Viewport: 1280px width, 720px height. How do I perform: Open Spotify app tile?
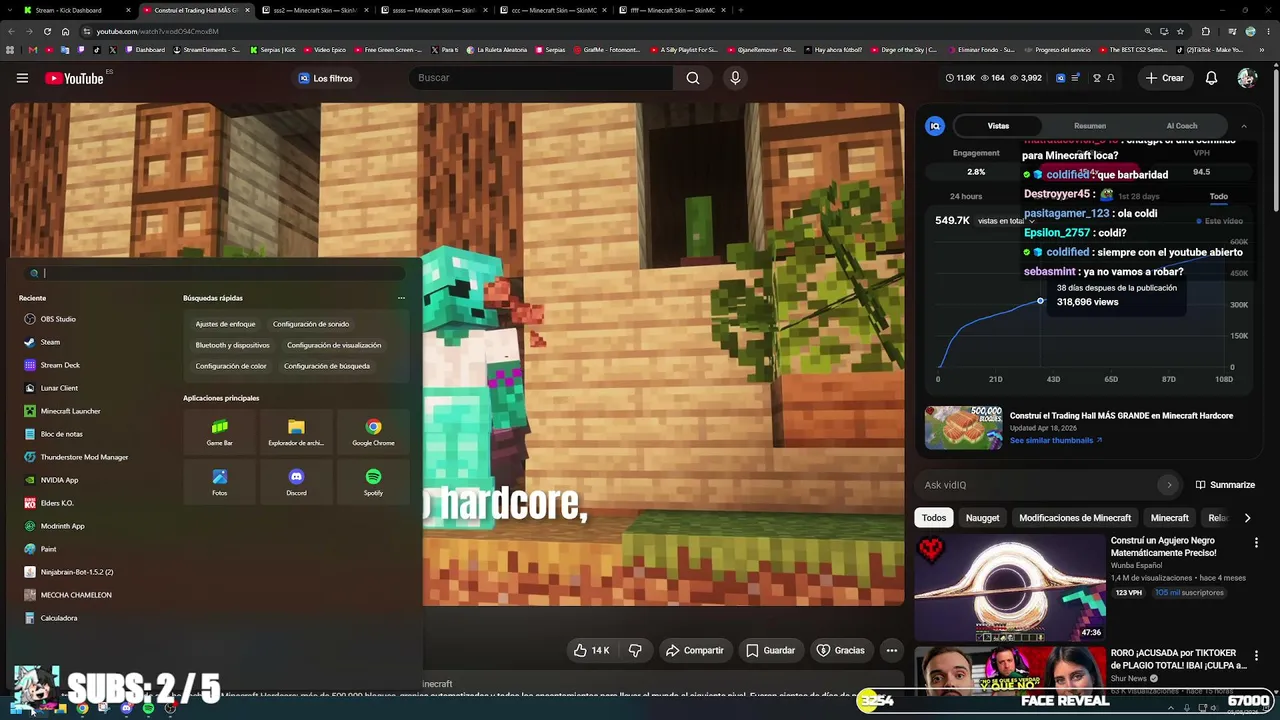tap(373, 482)
